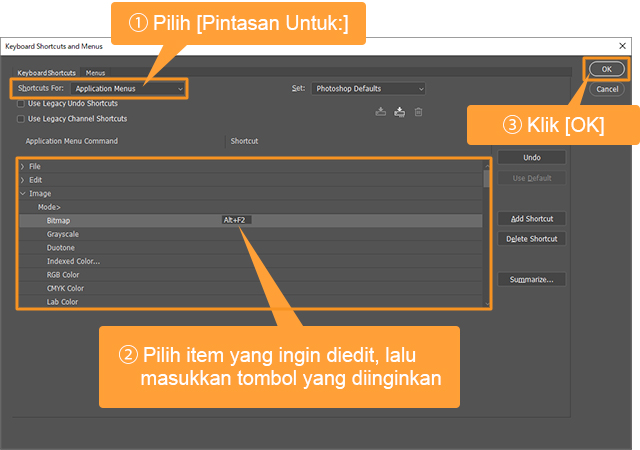
Task: Click the Add Shortcut button
Action: click(532, 219)
